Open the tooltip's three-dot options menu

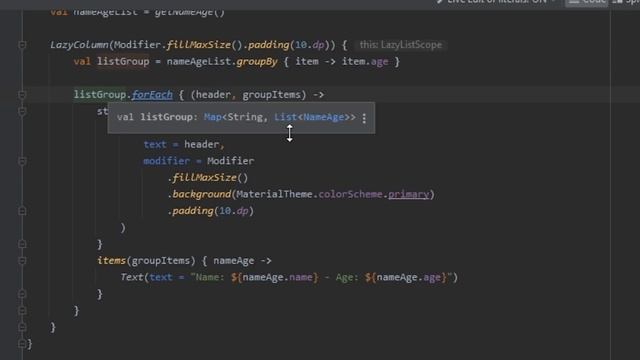click(364, 118)
